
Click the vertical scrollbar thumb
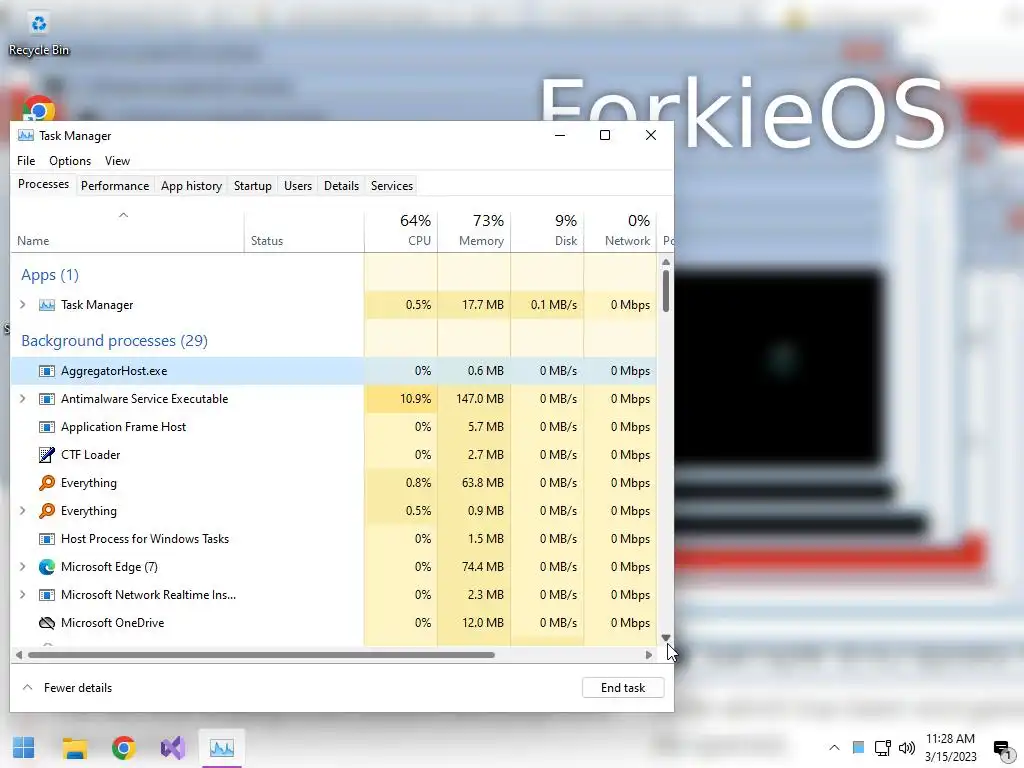(665, 291)
